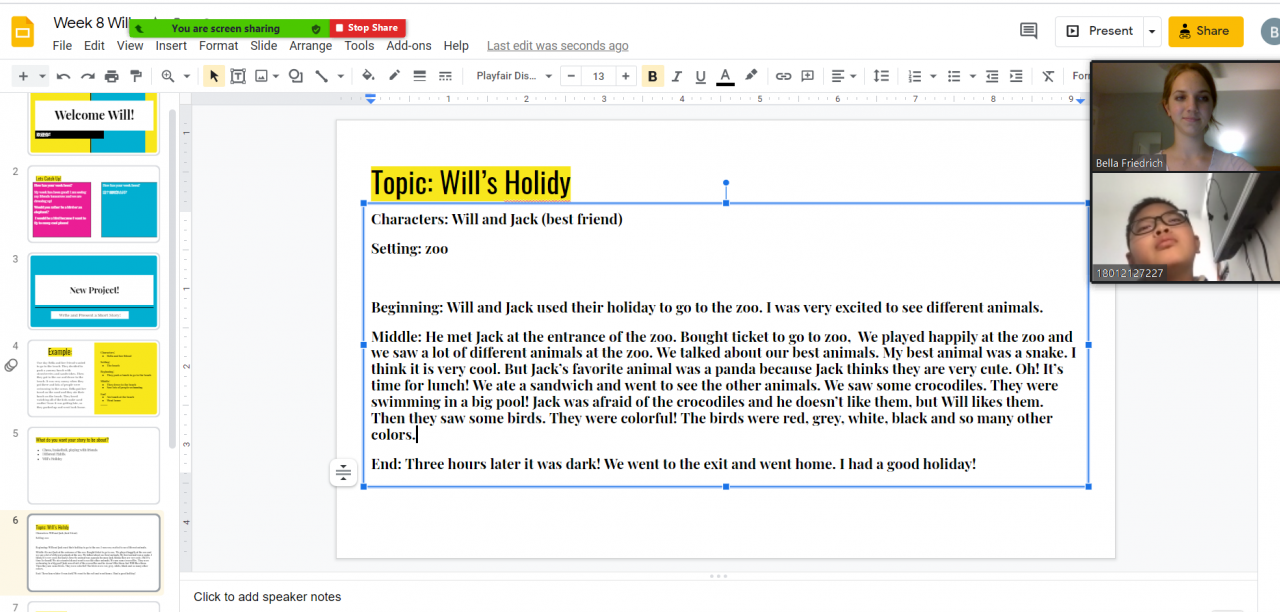Expand the Present options arrow
The height and width of the screenshot is (612, 1280).
[1152, 31]
